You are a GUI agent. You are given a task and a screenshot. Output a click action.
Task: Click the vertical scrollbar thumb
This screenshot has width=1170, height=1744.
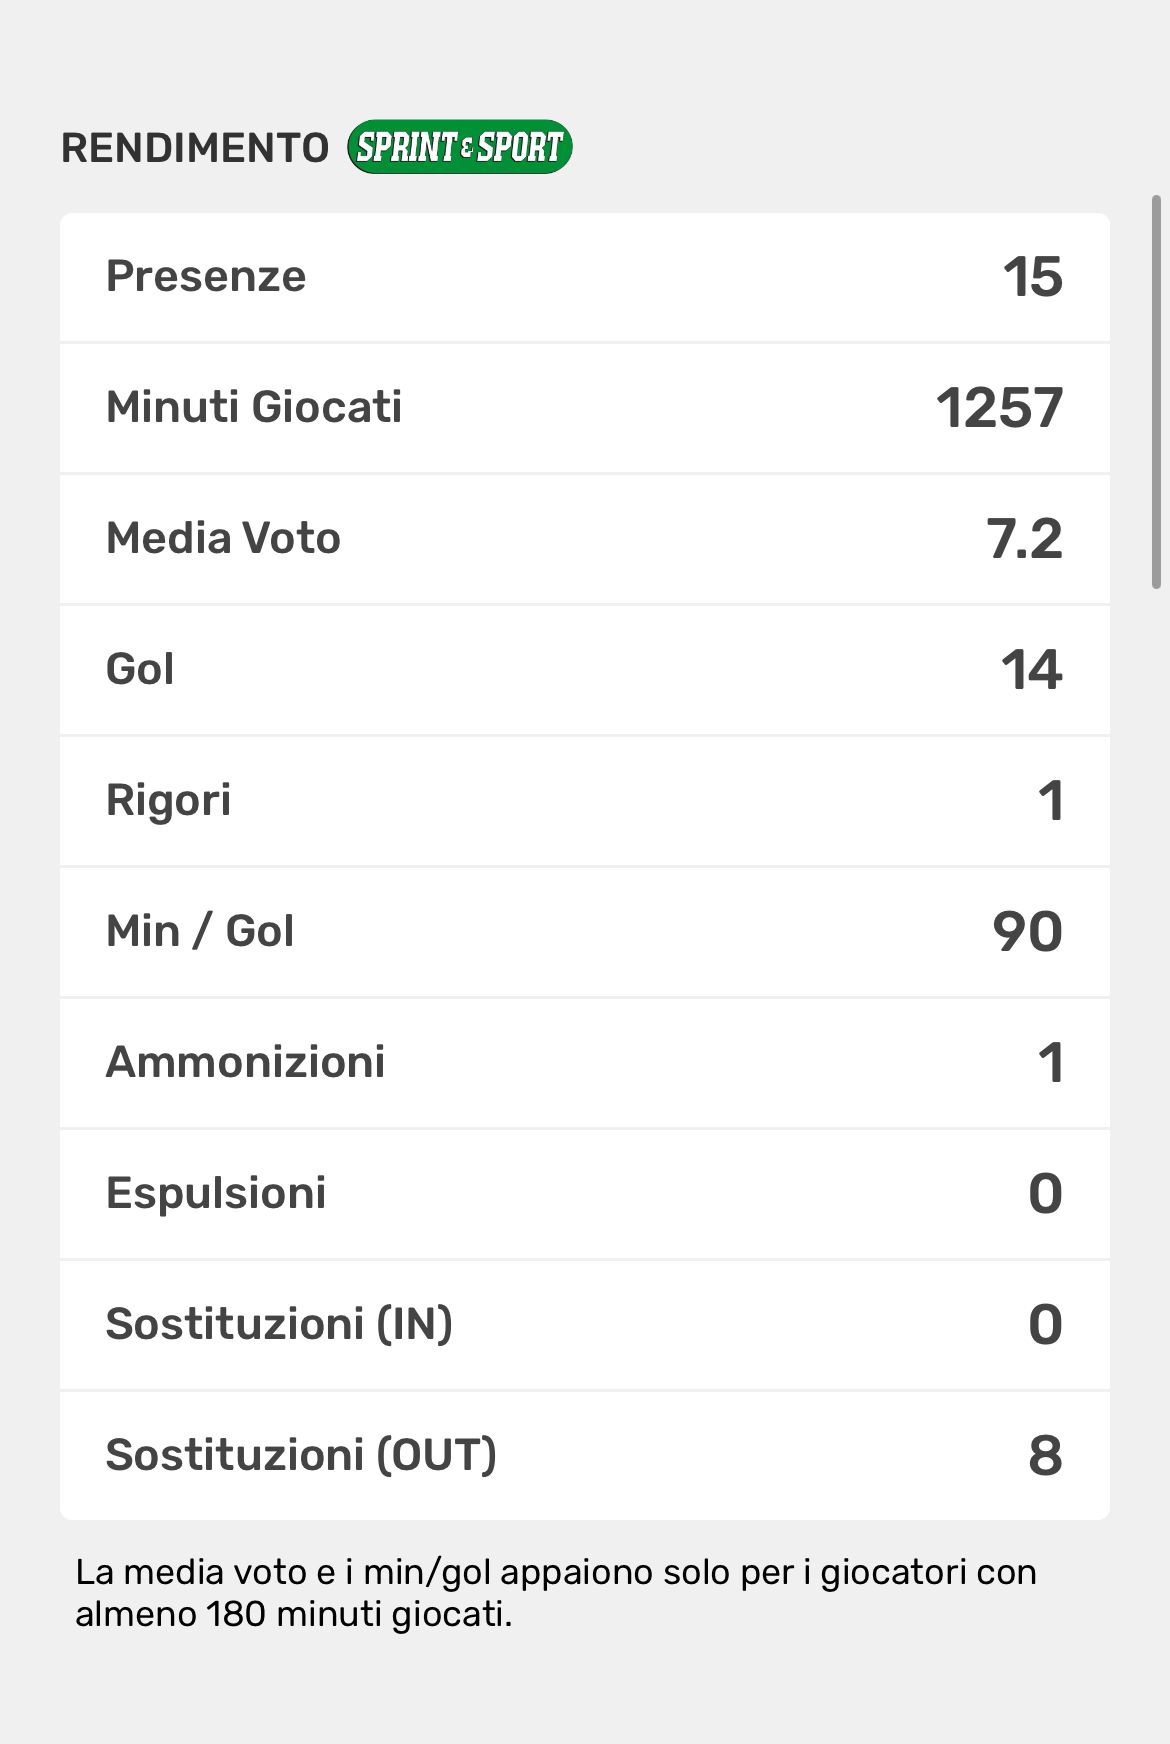point(1156,392)
